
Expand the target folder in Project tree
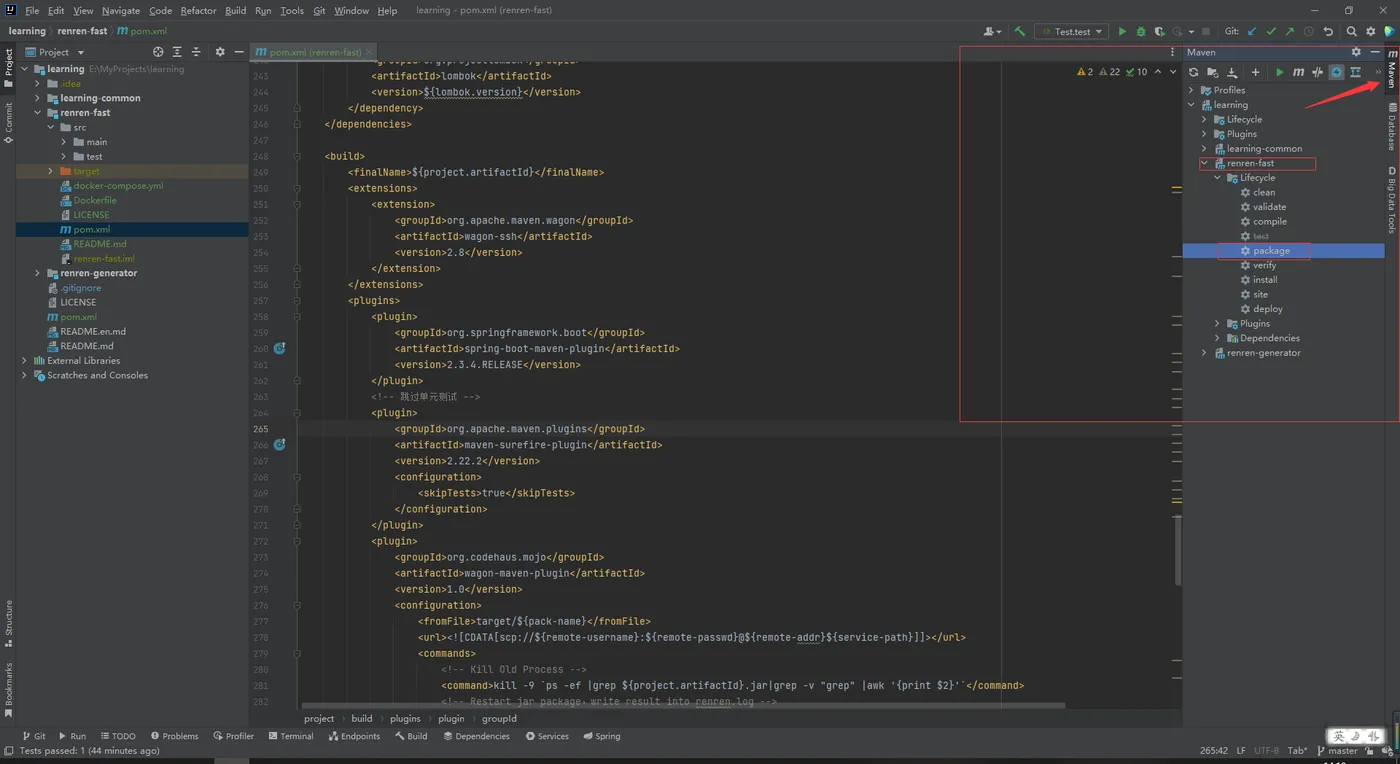coord(51,171)
